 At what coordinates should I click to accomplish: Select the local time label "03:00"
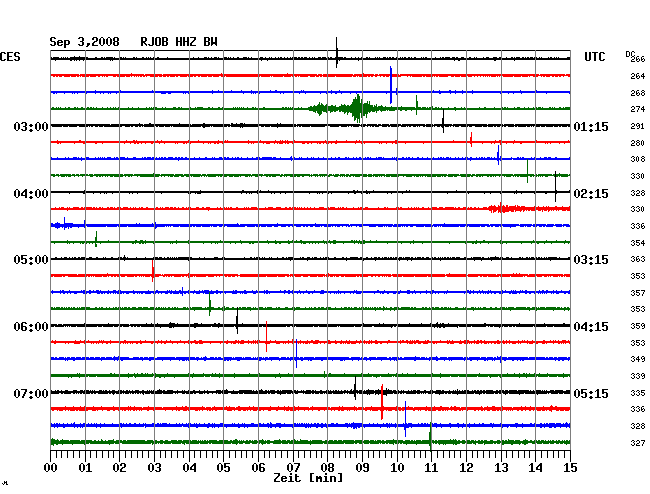coord(31,126)
